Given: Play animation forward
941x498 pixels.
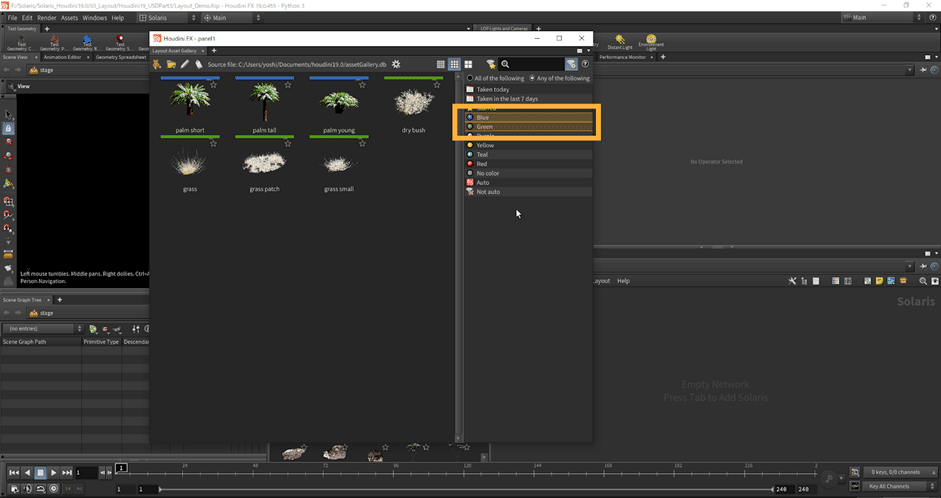Looking at the screenshot, I should click(x=53, y=473).
